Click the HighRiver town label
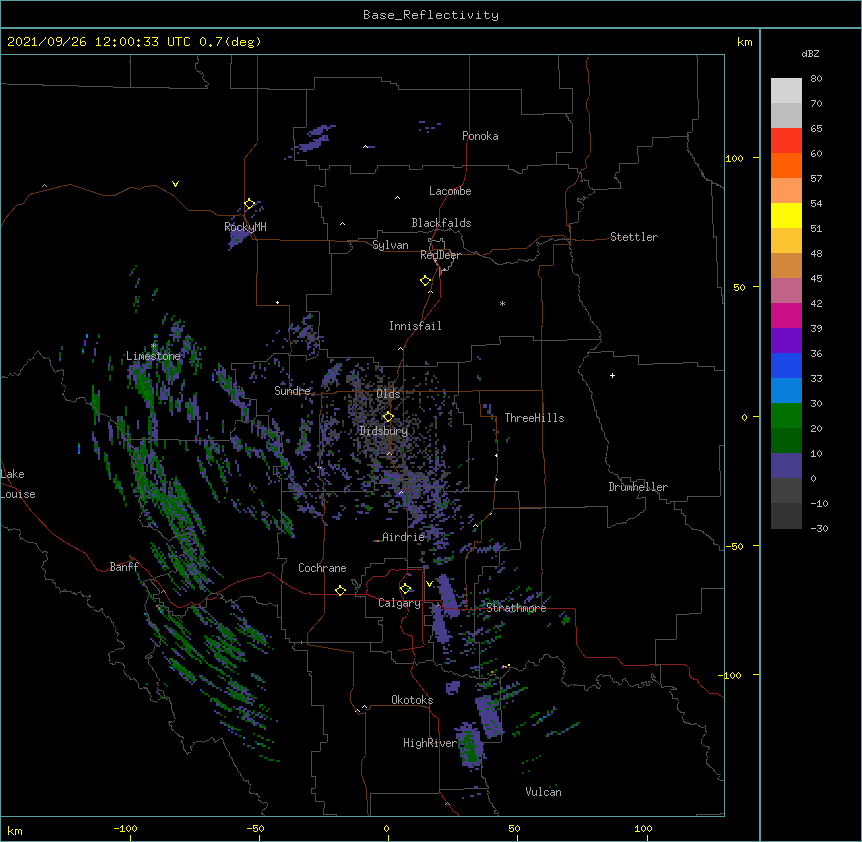Image resolution: width=862 pixels, height=842 pixels. tap(429, 743)
